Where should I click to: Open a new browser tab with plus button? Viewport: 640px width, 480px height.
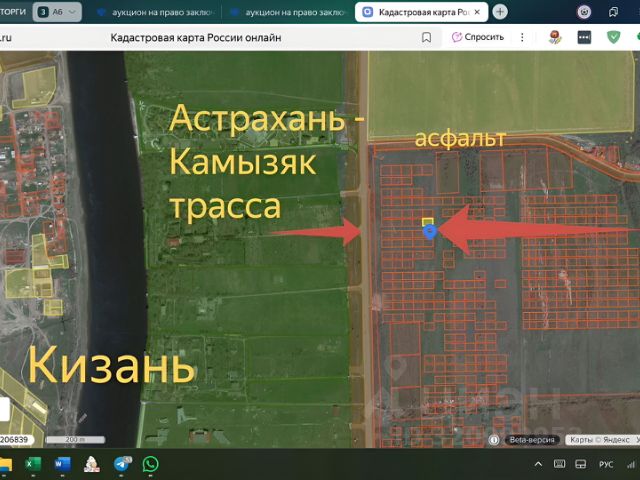[500, 12]
